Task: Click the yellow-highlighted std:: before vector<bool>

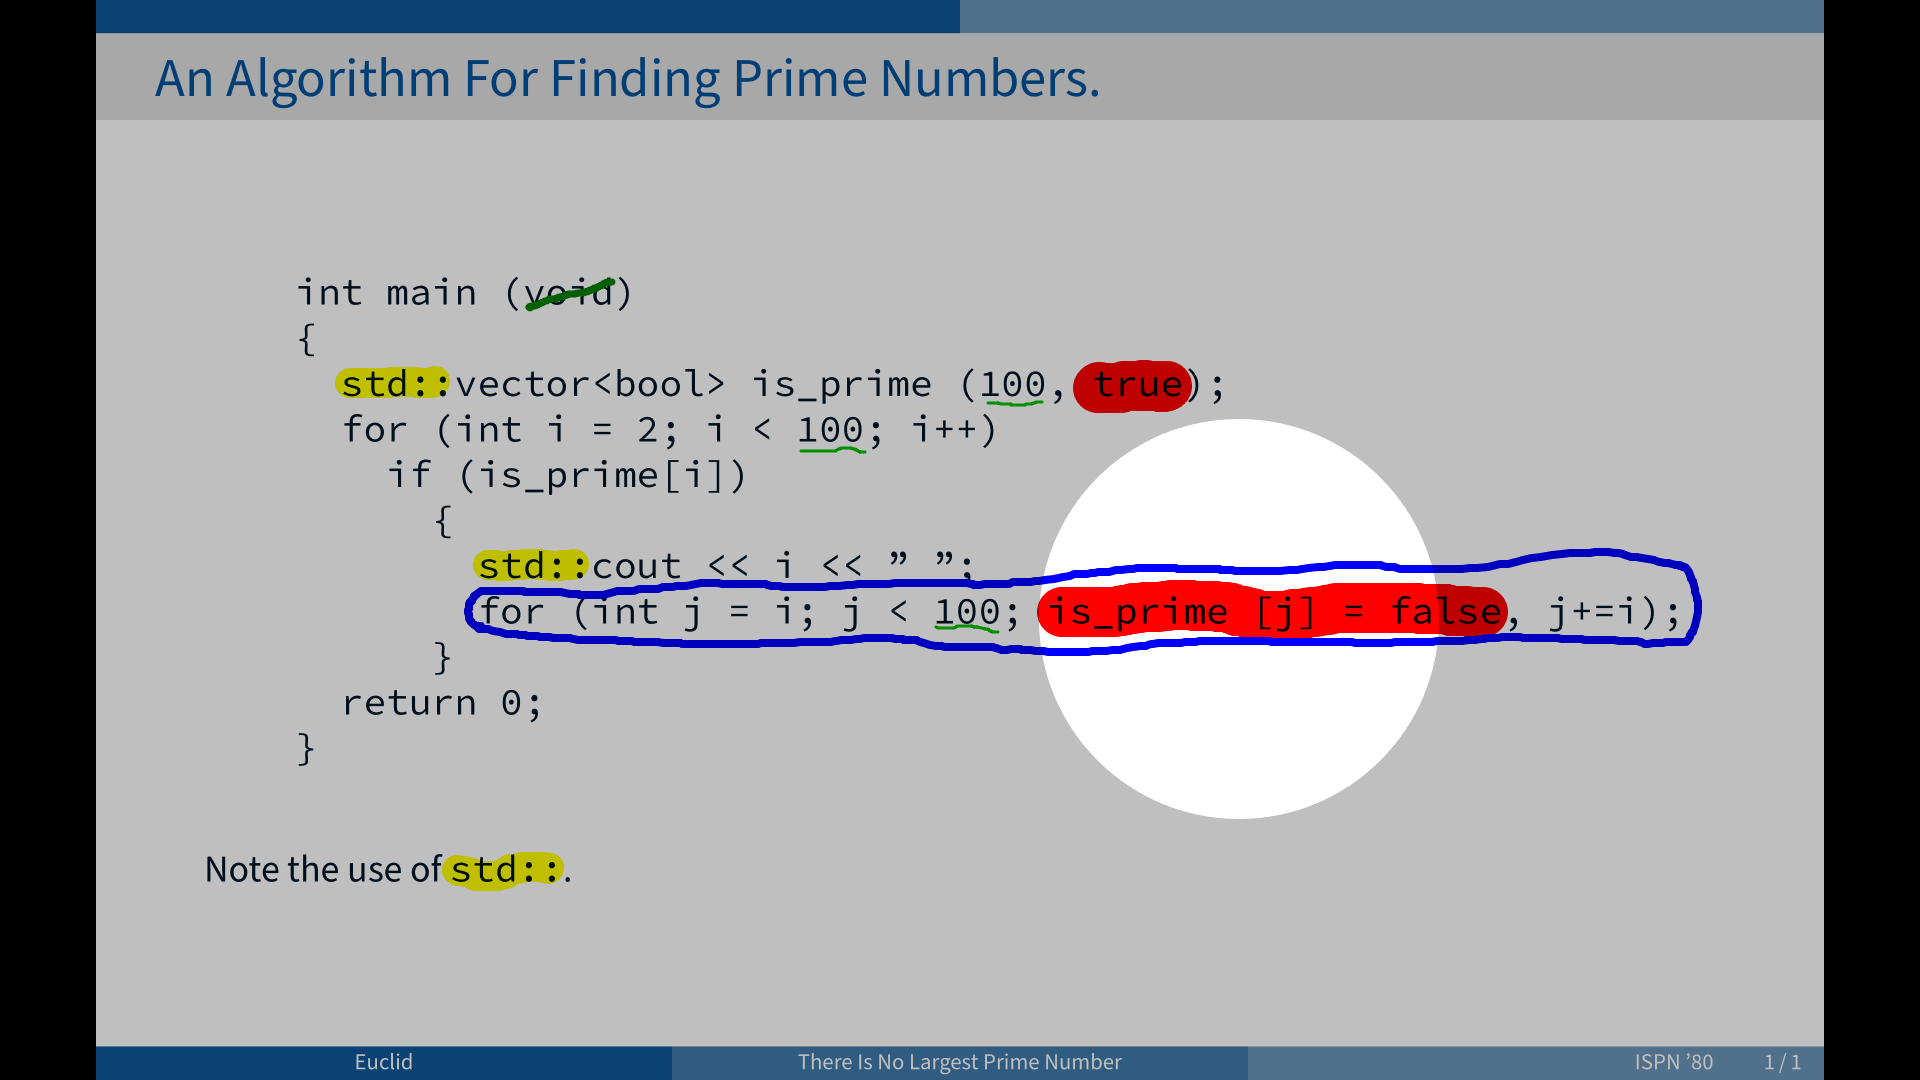Action: (392, 384)
